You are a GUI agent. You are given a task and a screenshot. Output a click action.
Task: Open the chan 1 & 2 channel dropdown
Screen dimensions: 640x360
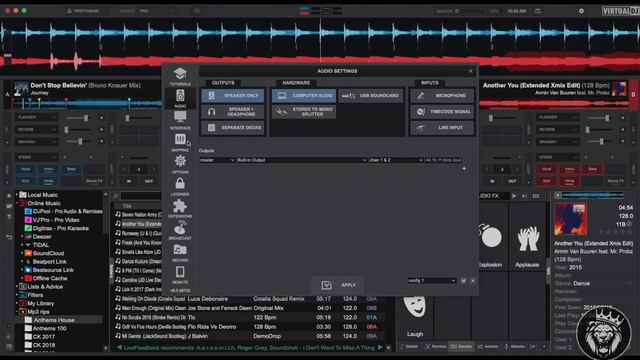(x=396, y=160)
